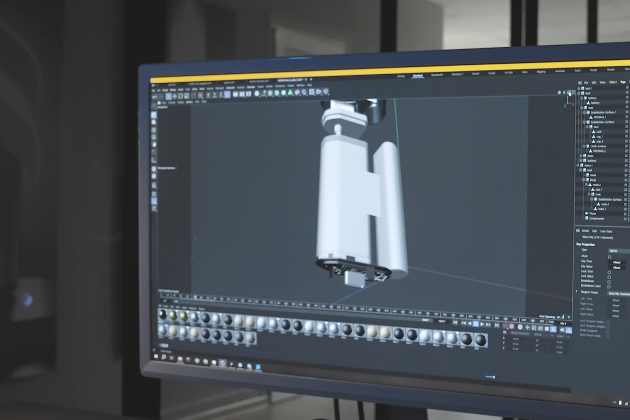Switch to the Standard layout tab

418,75
